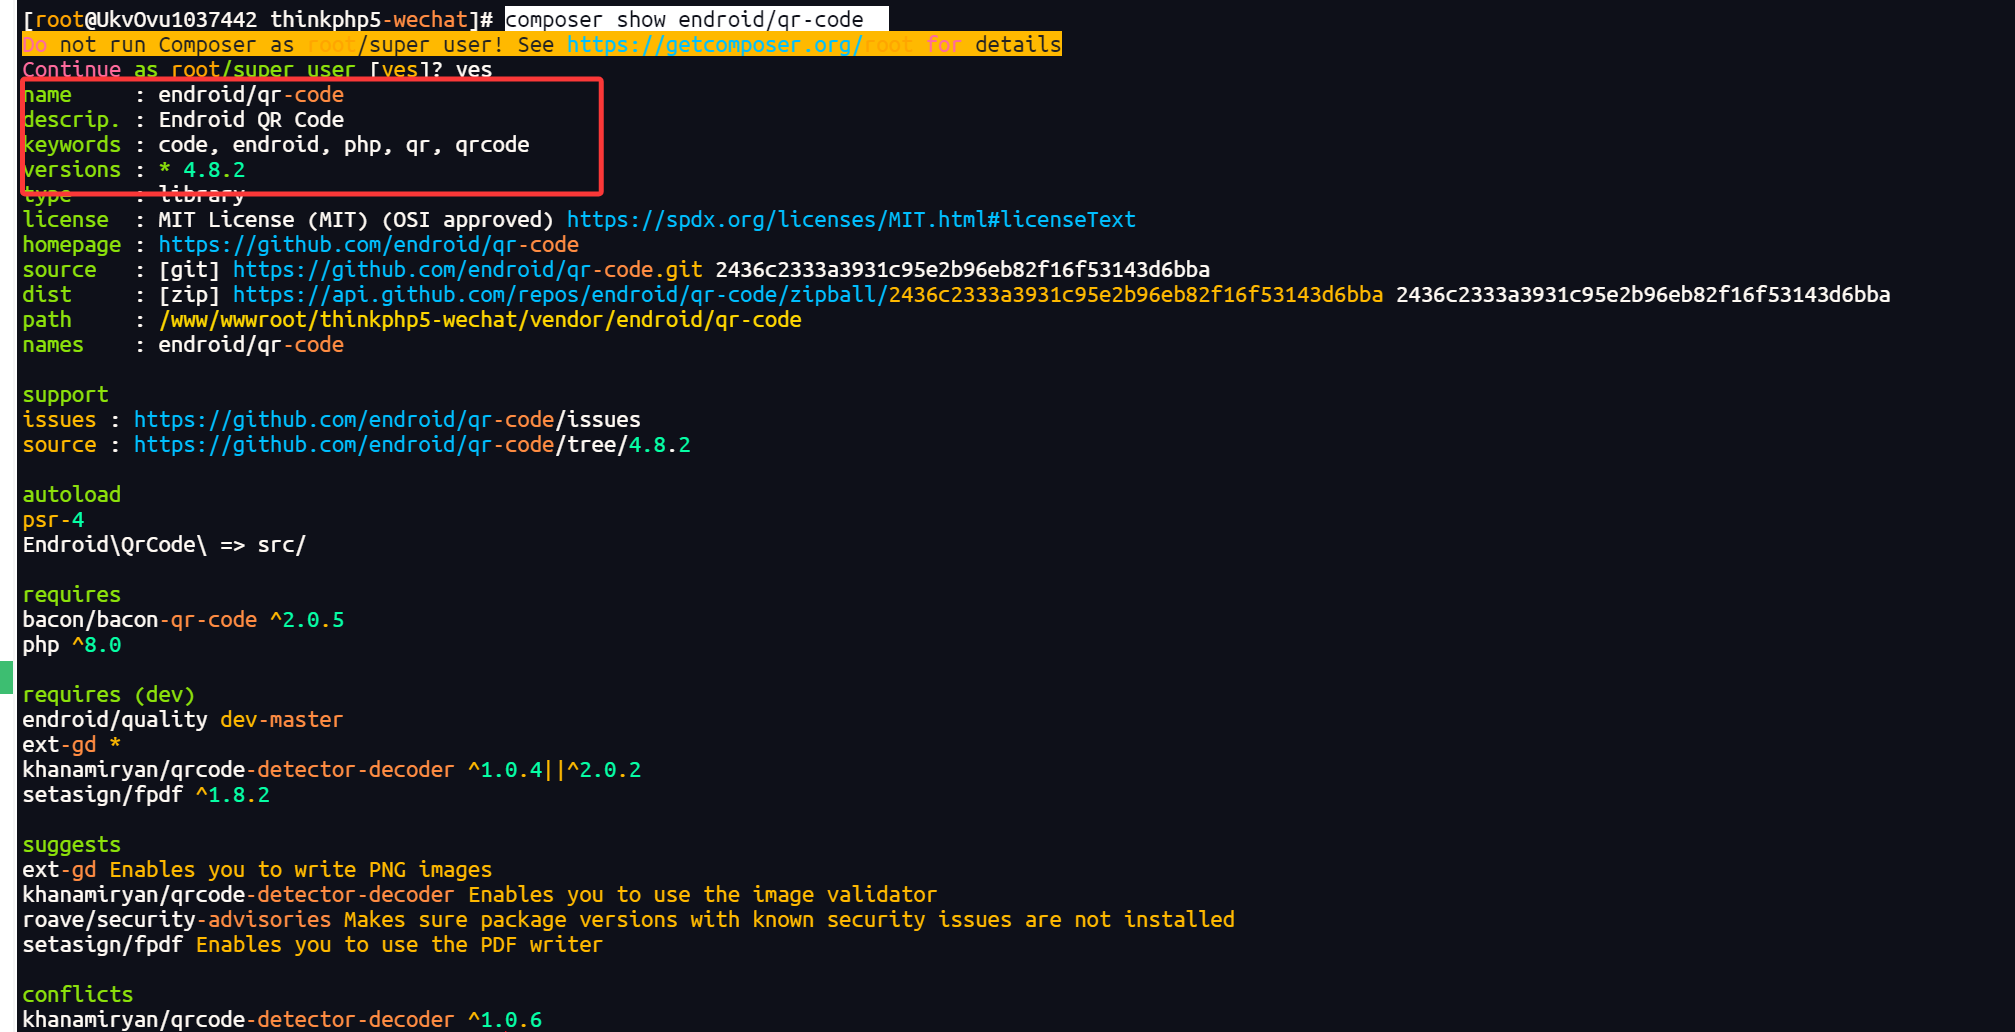Click the 'dist' field label
This screenshot has width=2015, height=1032.
click(47, 295)
